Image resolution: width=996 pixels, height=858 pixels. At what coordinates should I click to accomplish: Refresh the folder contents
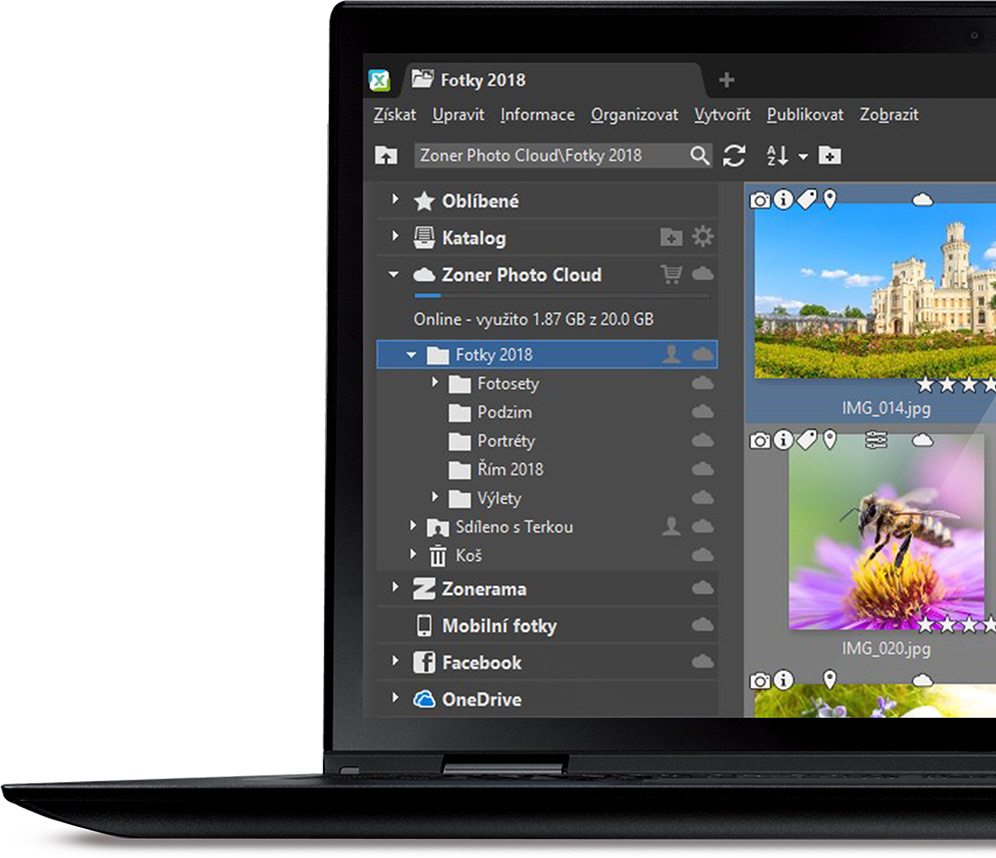pos(734,156)
